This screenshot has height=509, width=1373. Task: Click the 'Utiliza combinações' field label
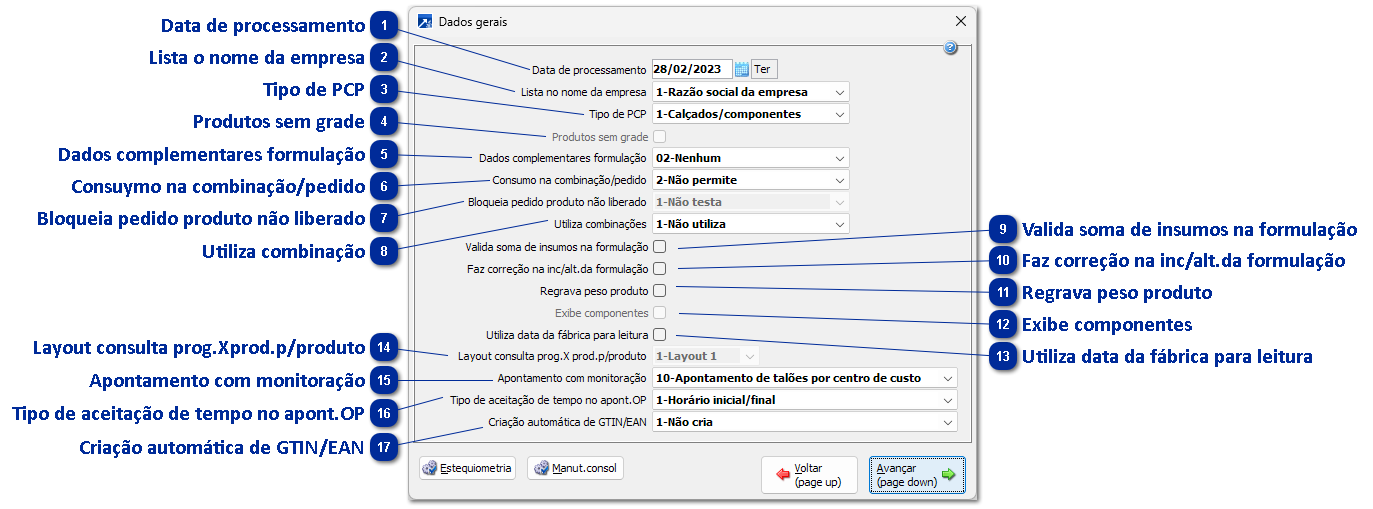point(601,224)
